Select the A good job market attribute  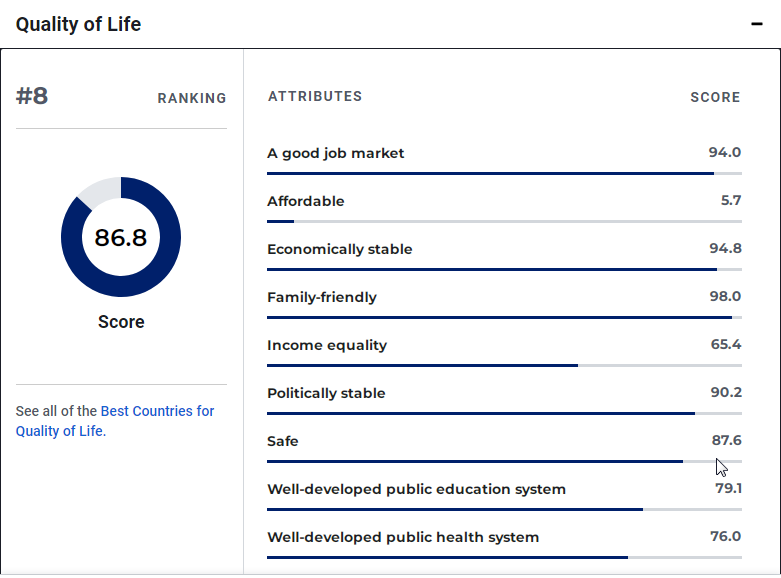click(335, 153)
